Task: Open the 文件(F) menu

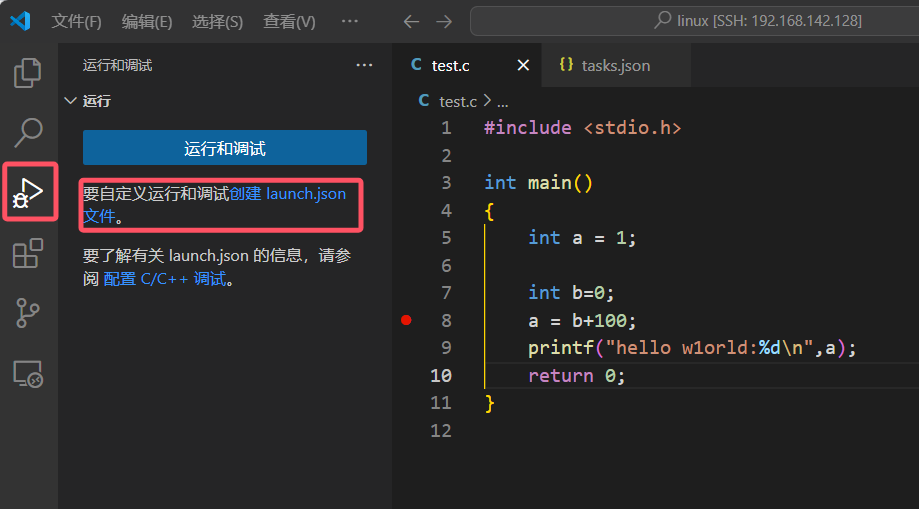Action: click(76, 21)
